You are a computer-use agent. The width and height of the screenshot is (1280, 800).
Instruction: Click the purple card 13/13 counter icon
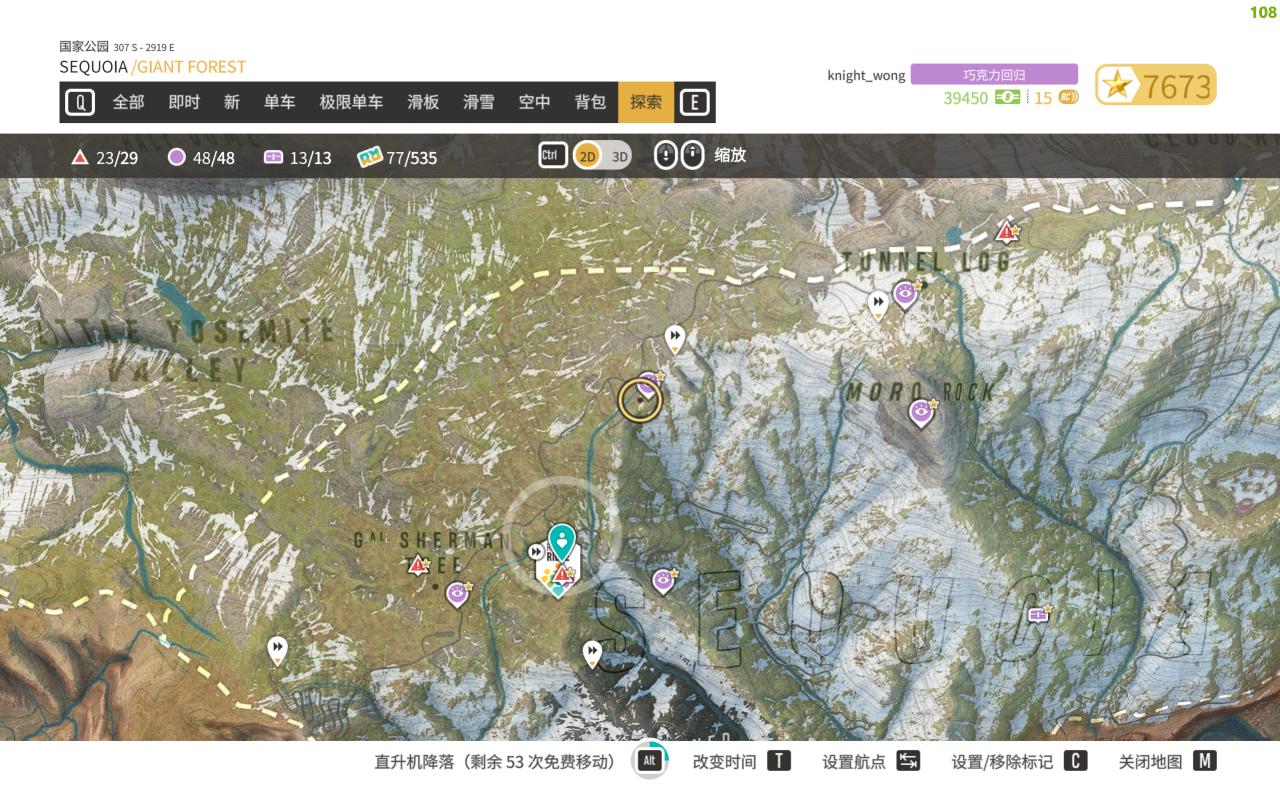[x=273, y=157]
